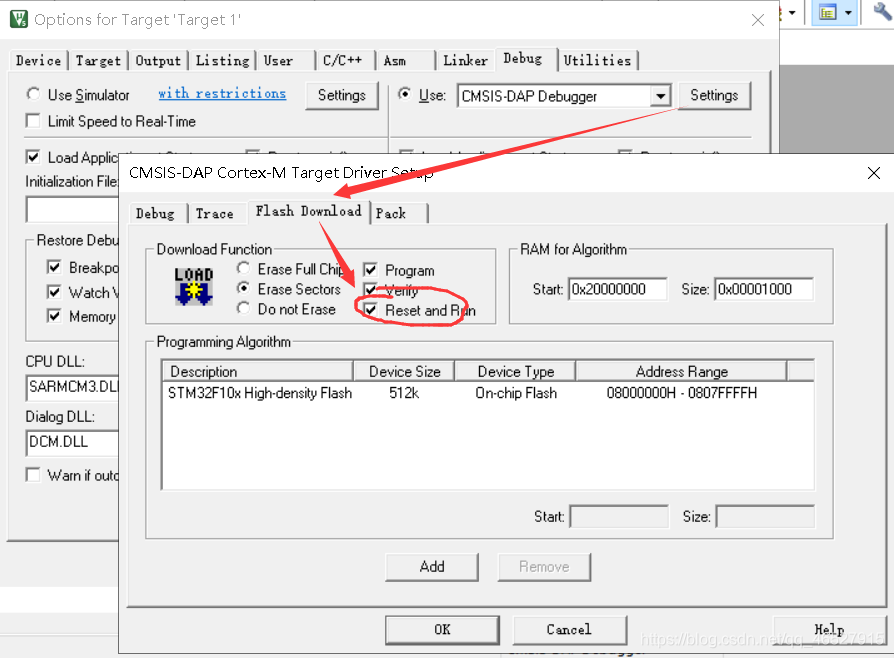Viewport: 894px width, 658px height.
Task: Toggle the Program checkbox
Action: 370,270
